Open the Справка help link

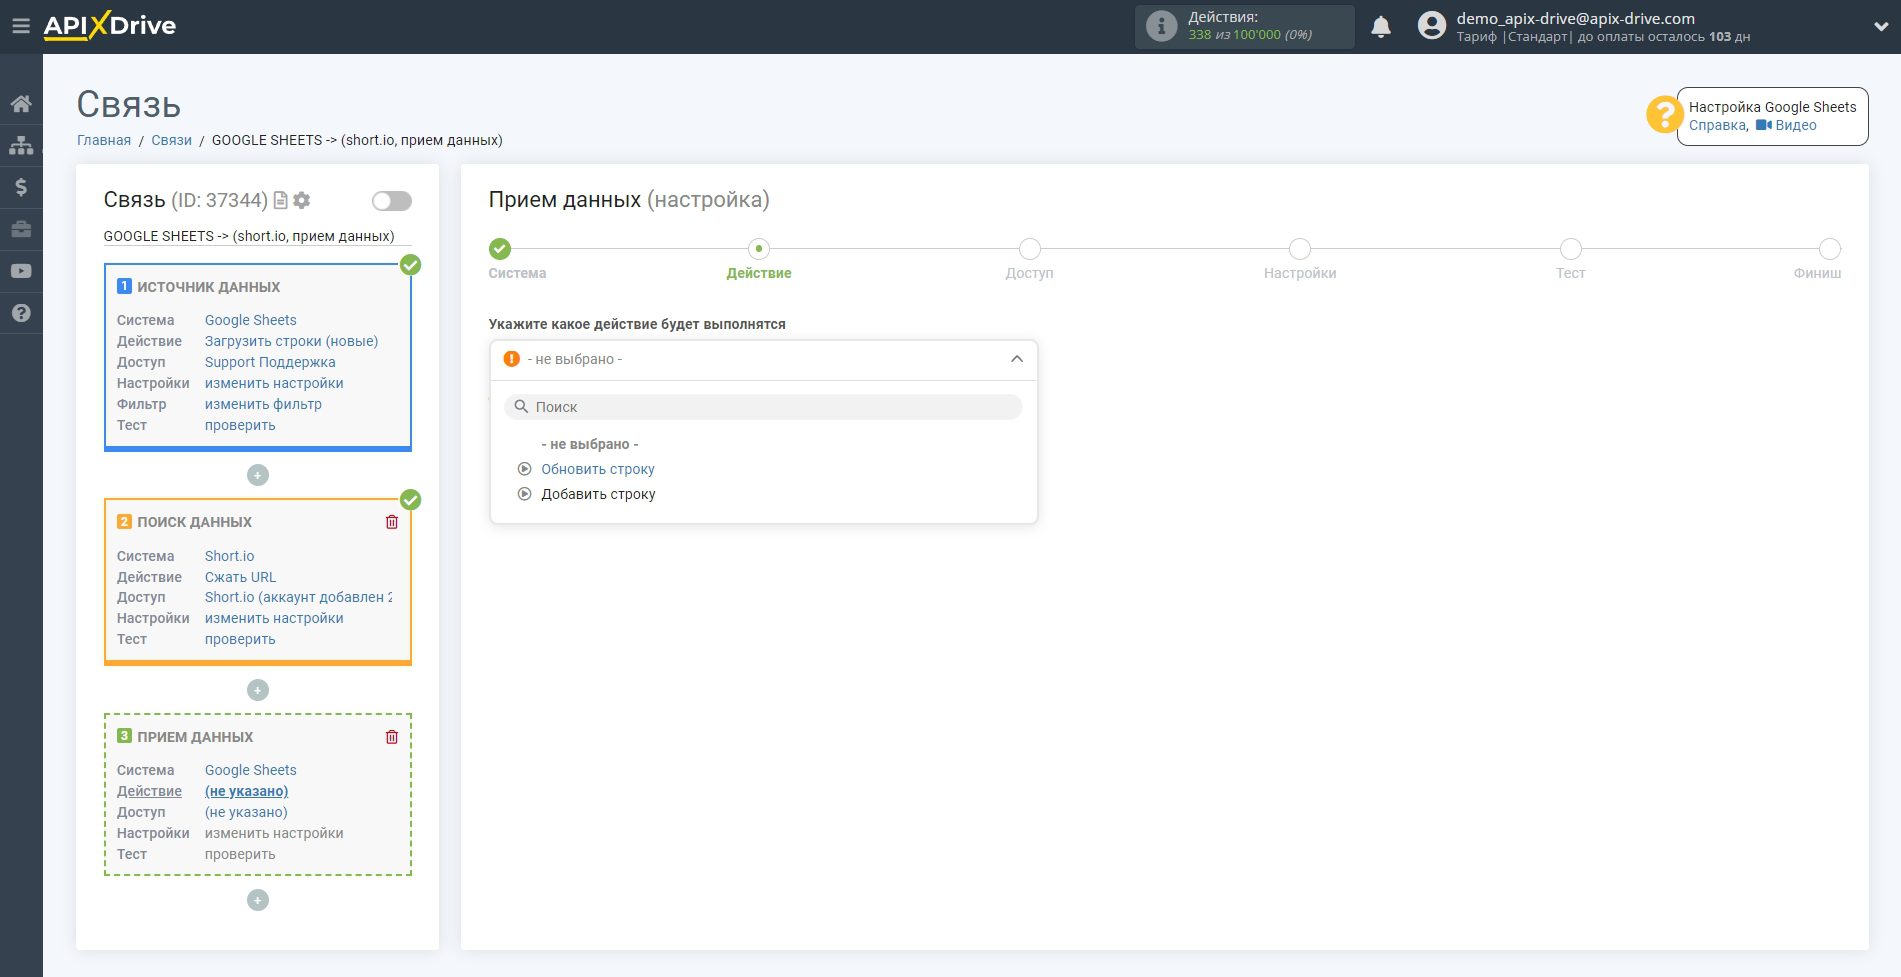click(1718, 125)
